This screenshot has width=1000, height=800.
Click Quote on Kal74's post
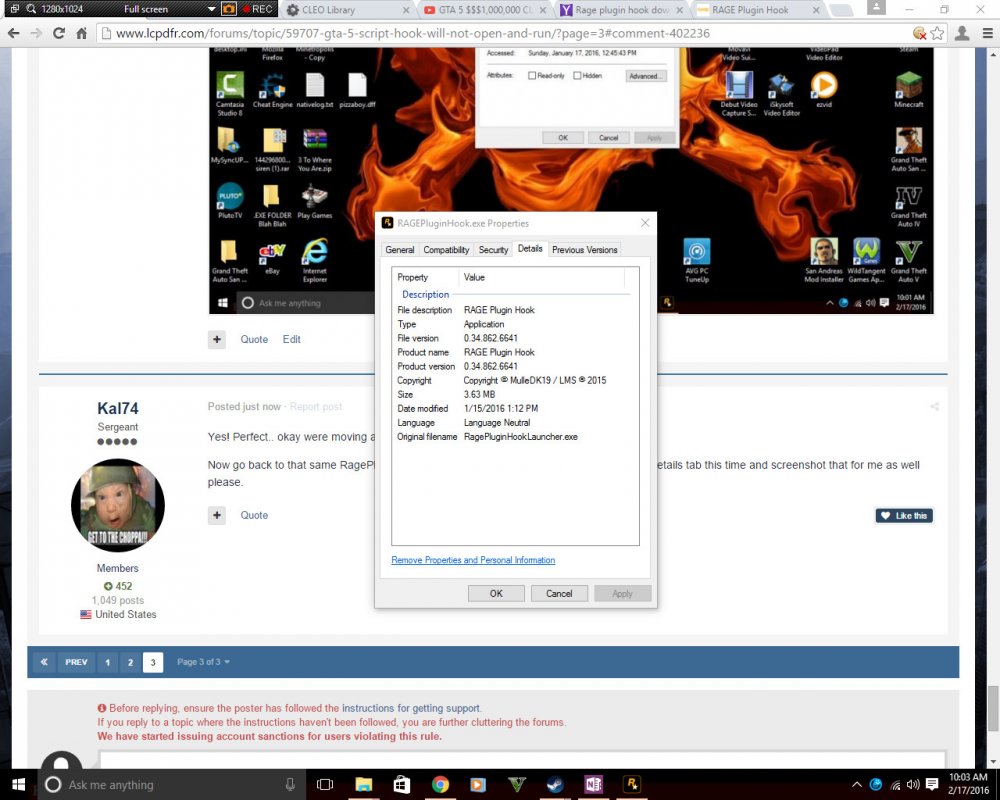(254, 515)
